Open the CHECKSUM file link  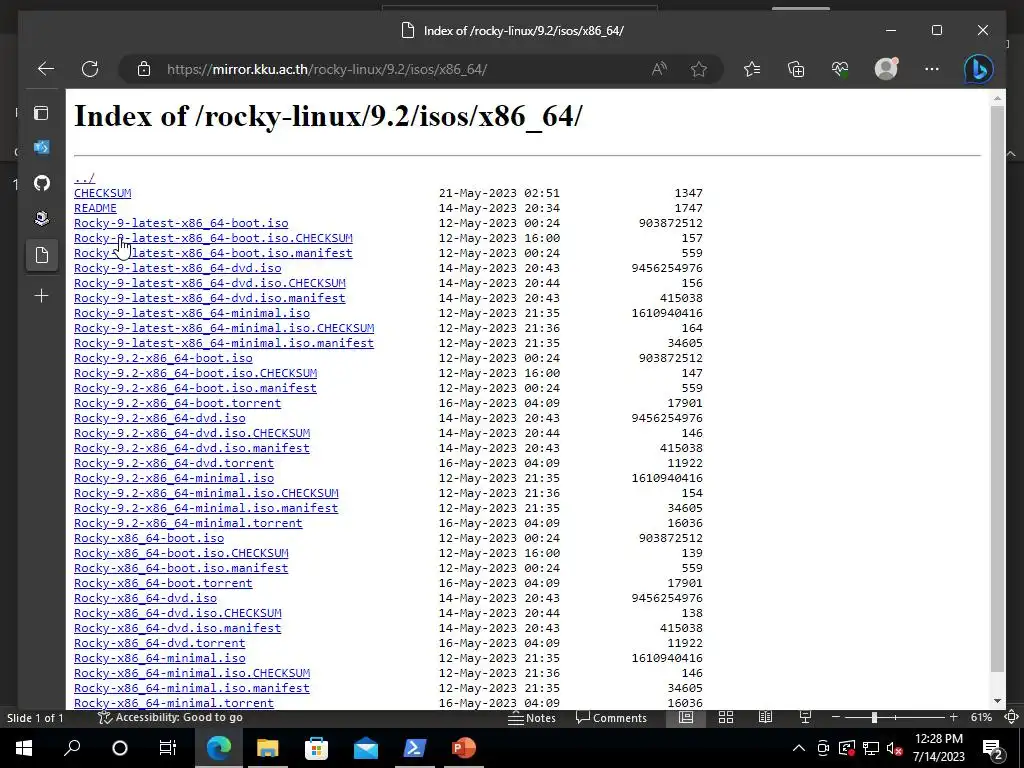point(103,193)
